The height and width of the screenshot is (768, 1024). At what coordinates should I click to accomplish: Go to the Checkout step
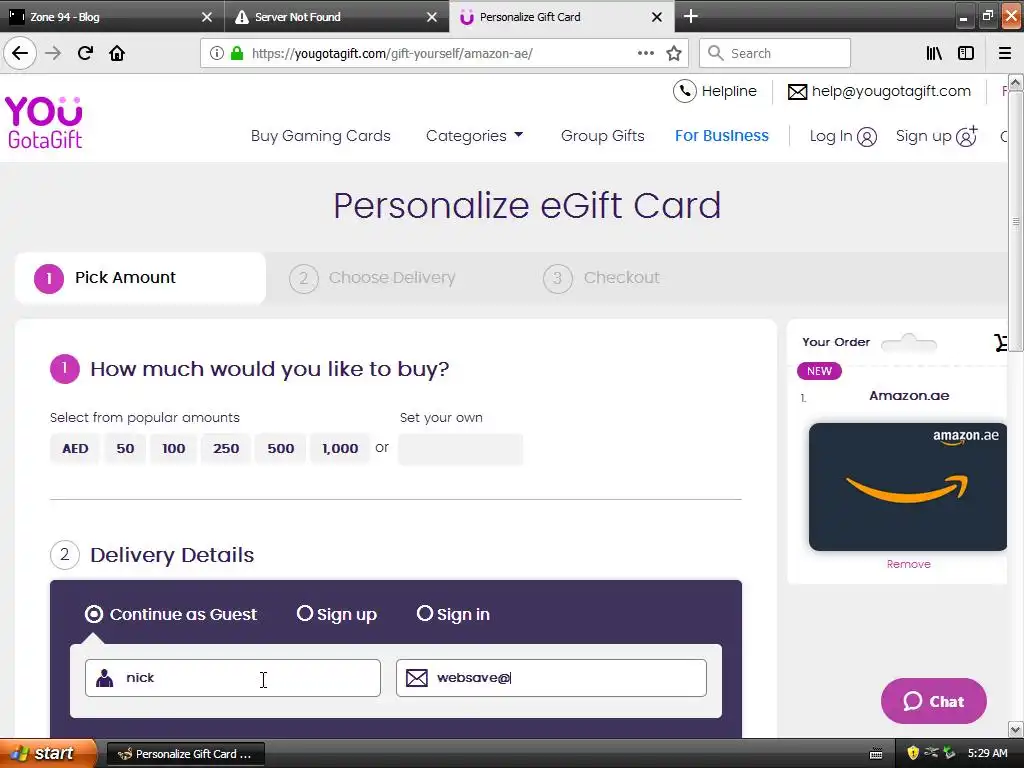click(x=601, y=278)
